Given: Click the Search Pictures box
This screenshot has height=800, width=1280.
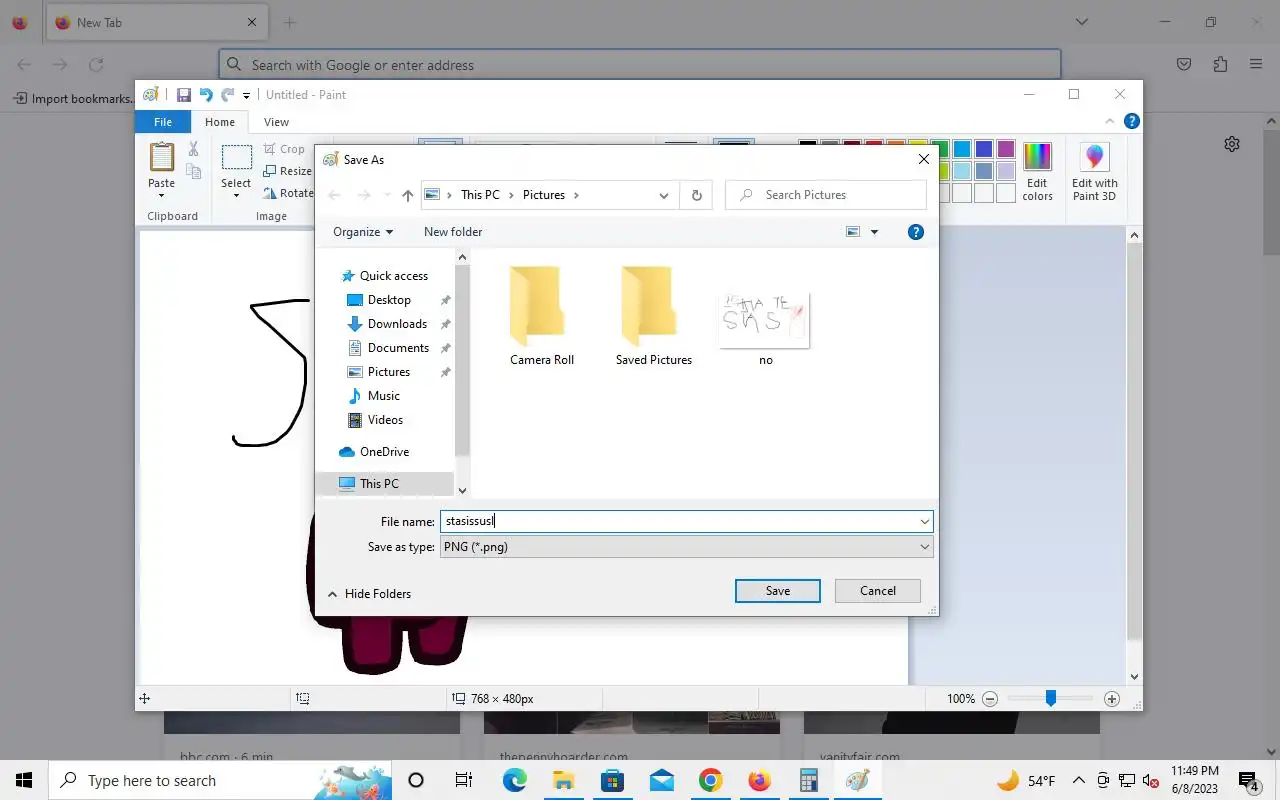Looking at the screenshot, I should point(826,195).
